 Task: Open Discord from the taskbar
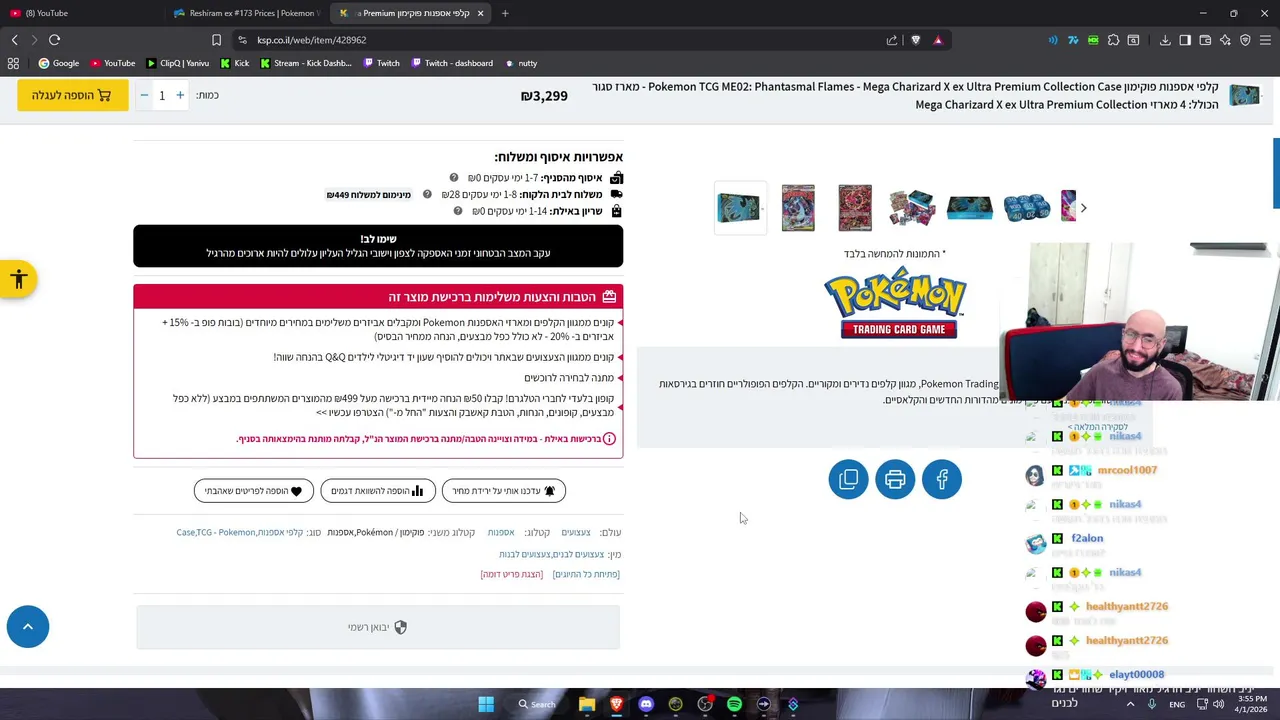(x=646, y=704)
